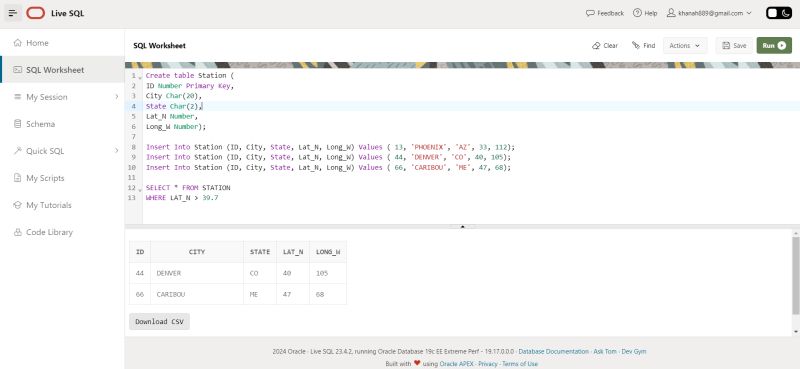
Task: Click the LAT_N column header
Action: 293,252
